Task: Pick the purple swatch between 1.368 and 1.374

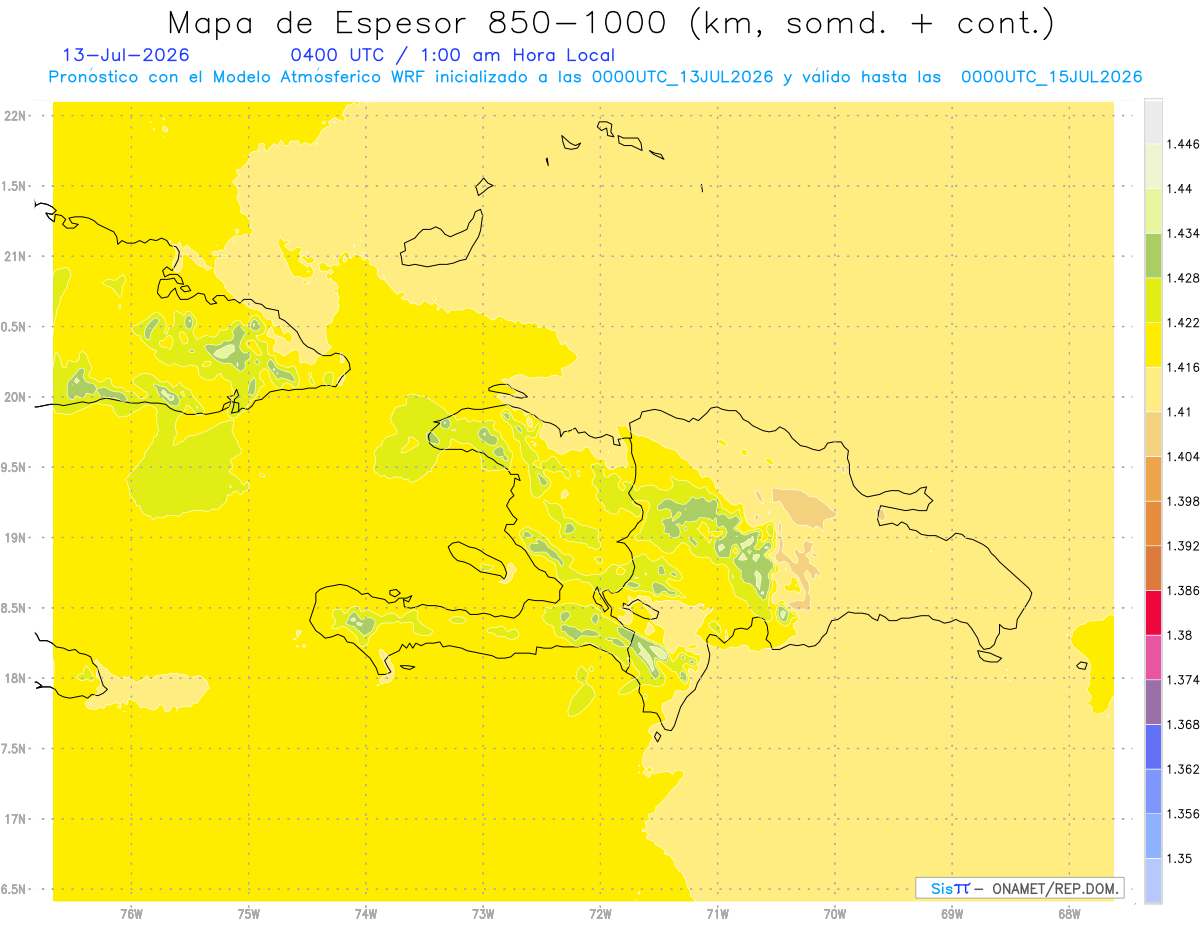Action: click(1153, 702)
